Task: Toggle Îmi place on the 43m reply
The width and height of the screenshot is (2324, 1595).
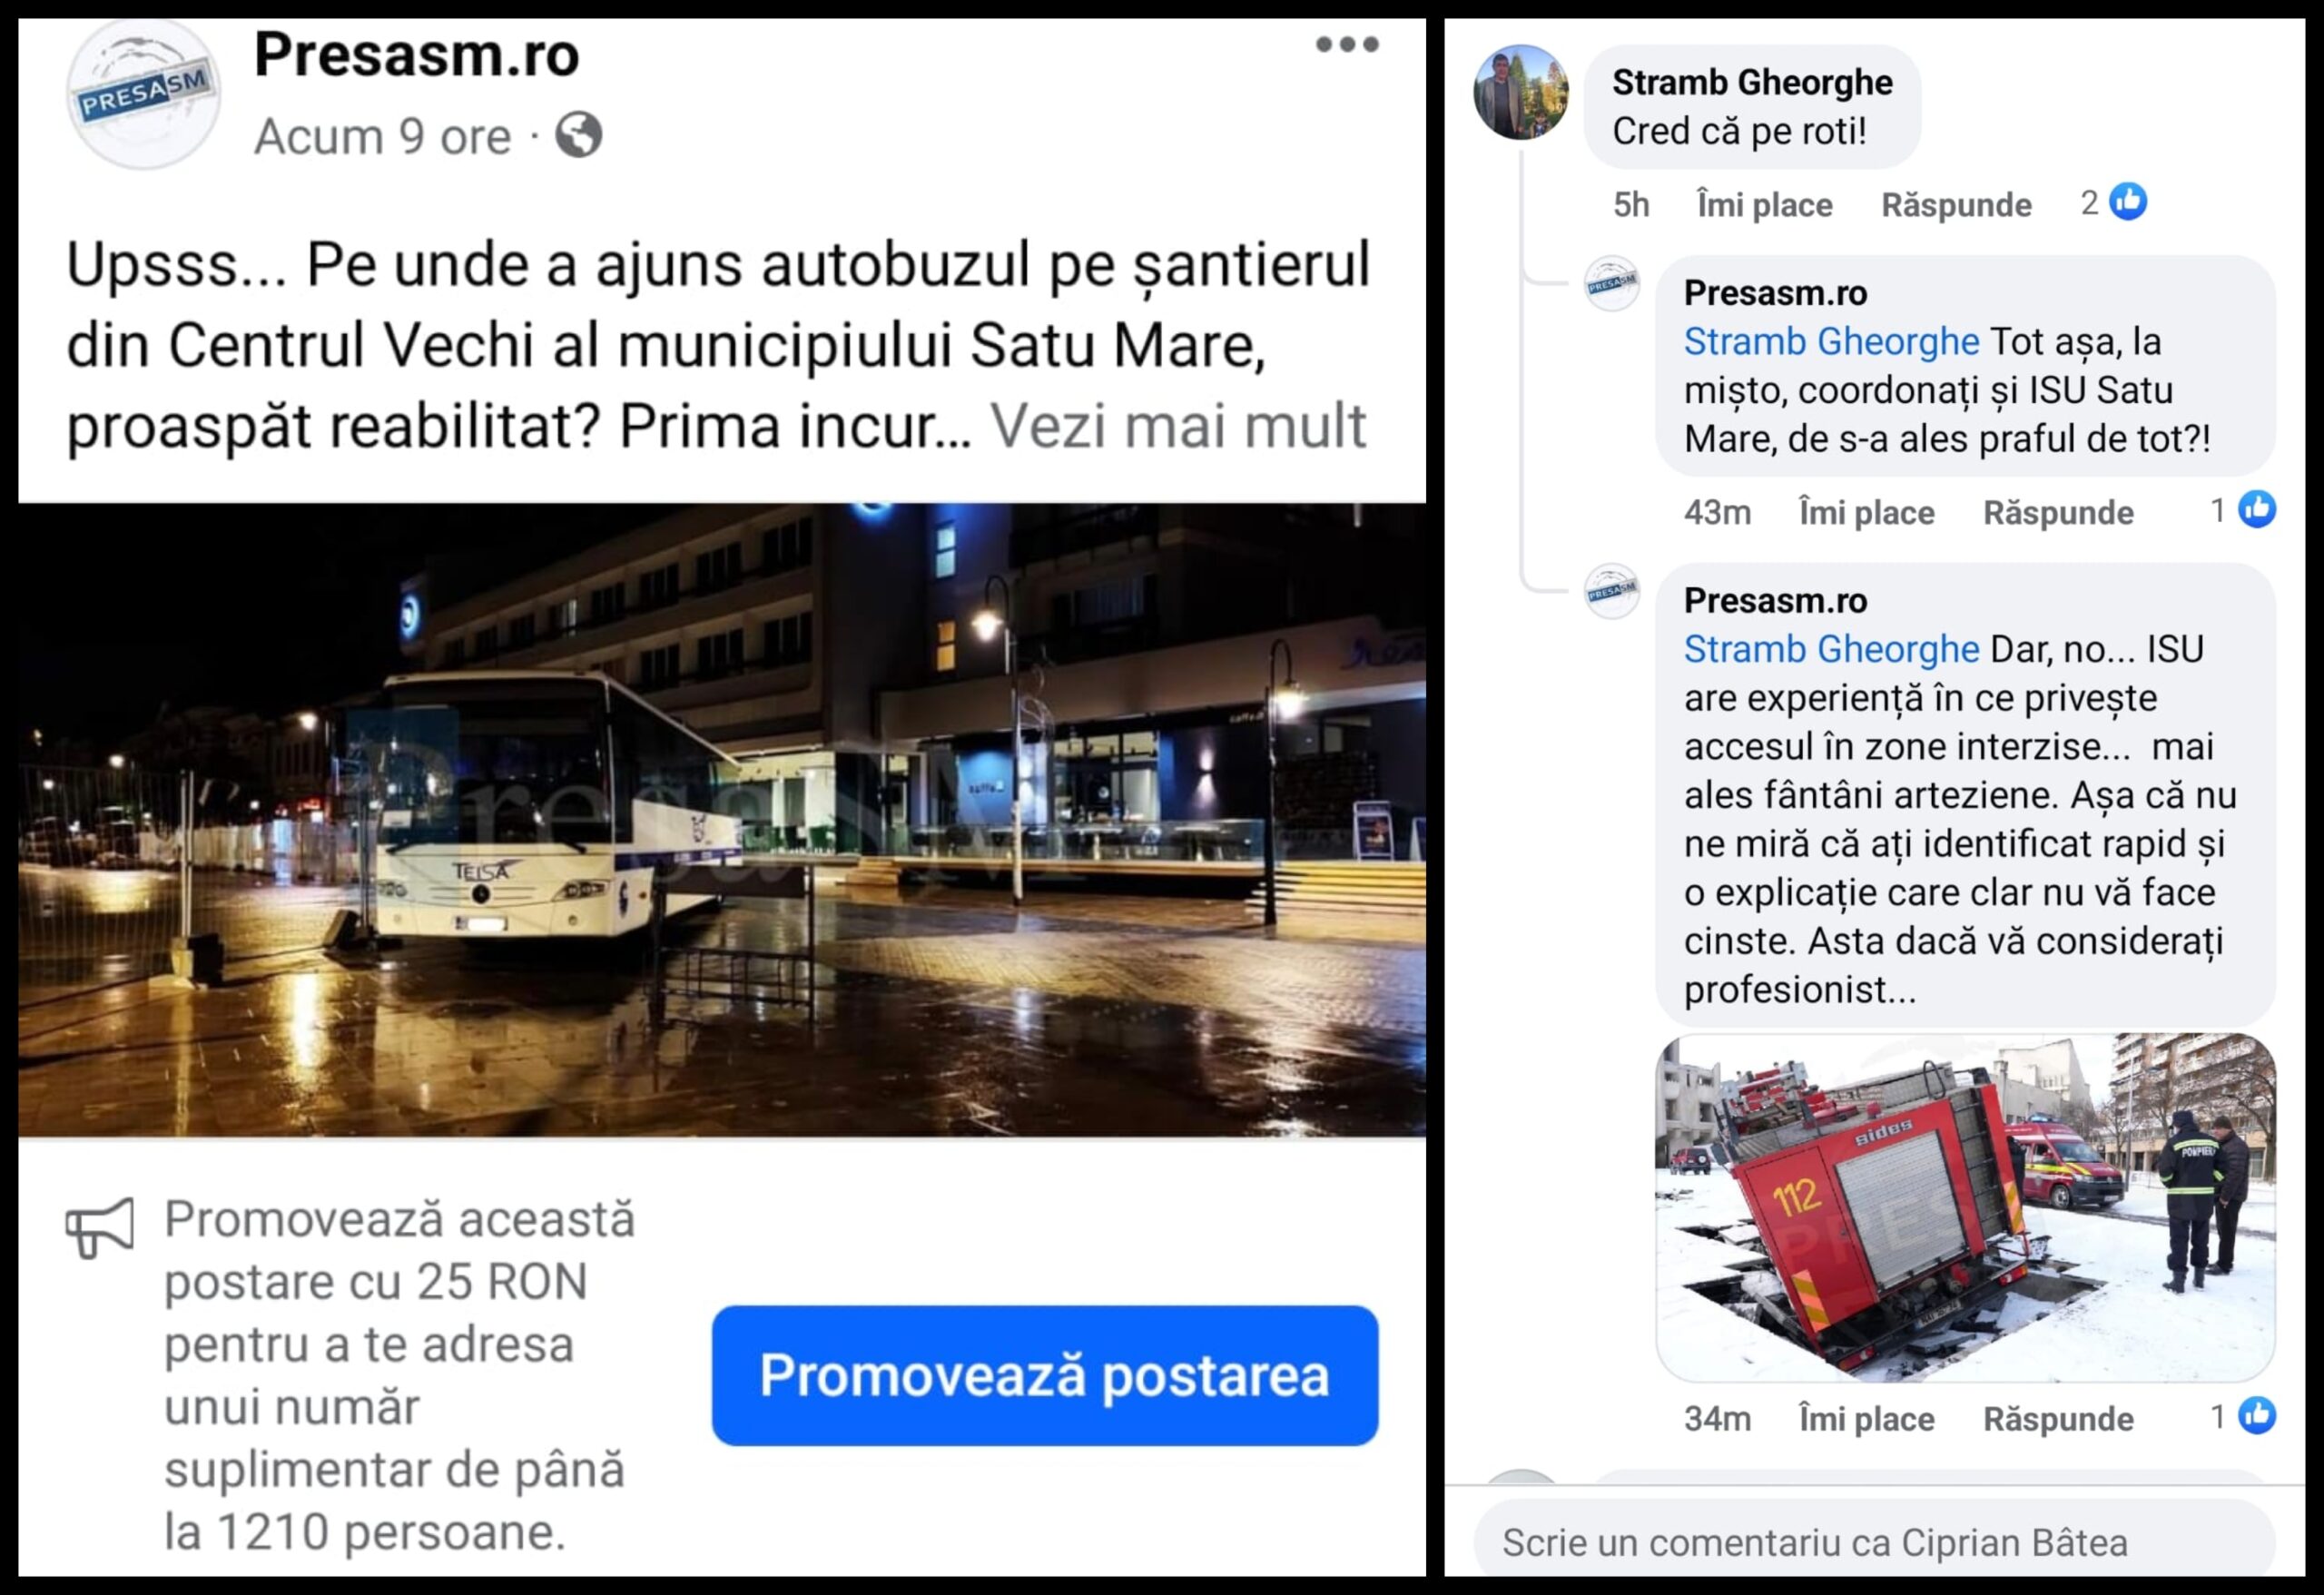Action: (x=1867, y=513)
